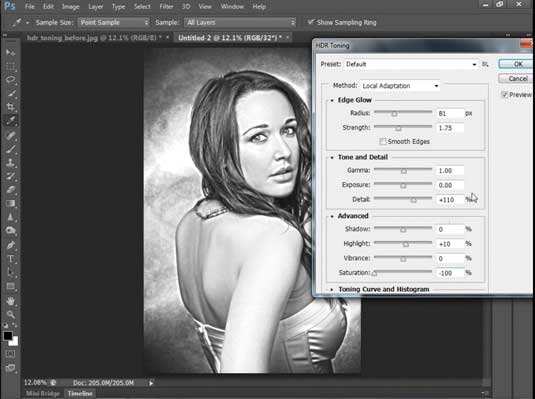Select the Crop tool
The height and width of the screenshot is (399, 535).
click(x=10, y=107)
